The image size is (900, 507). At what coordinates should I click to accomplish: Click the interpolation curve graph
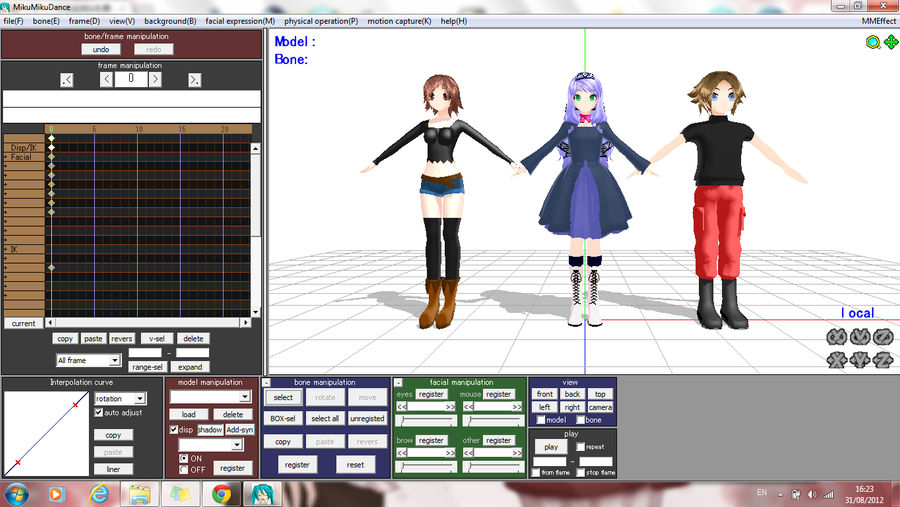pyautogui.click(x=46, y=434)
